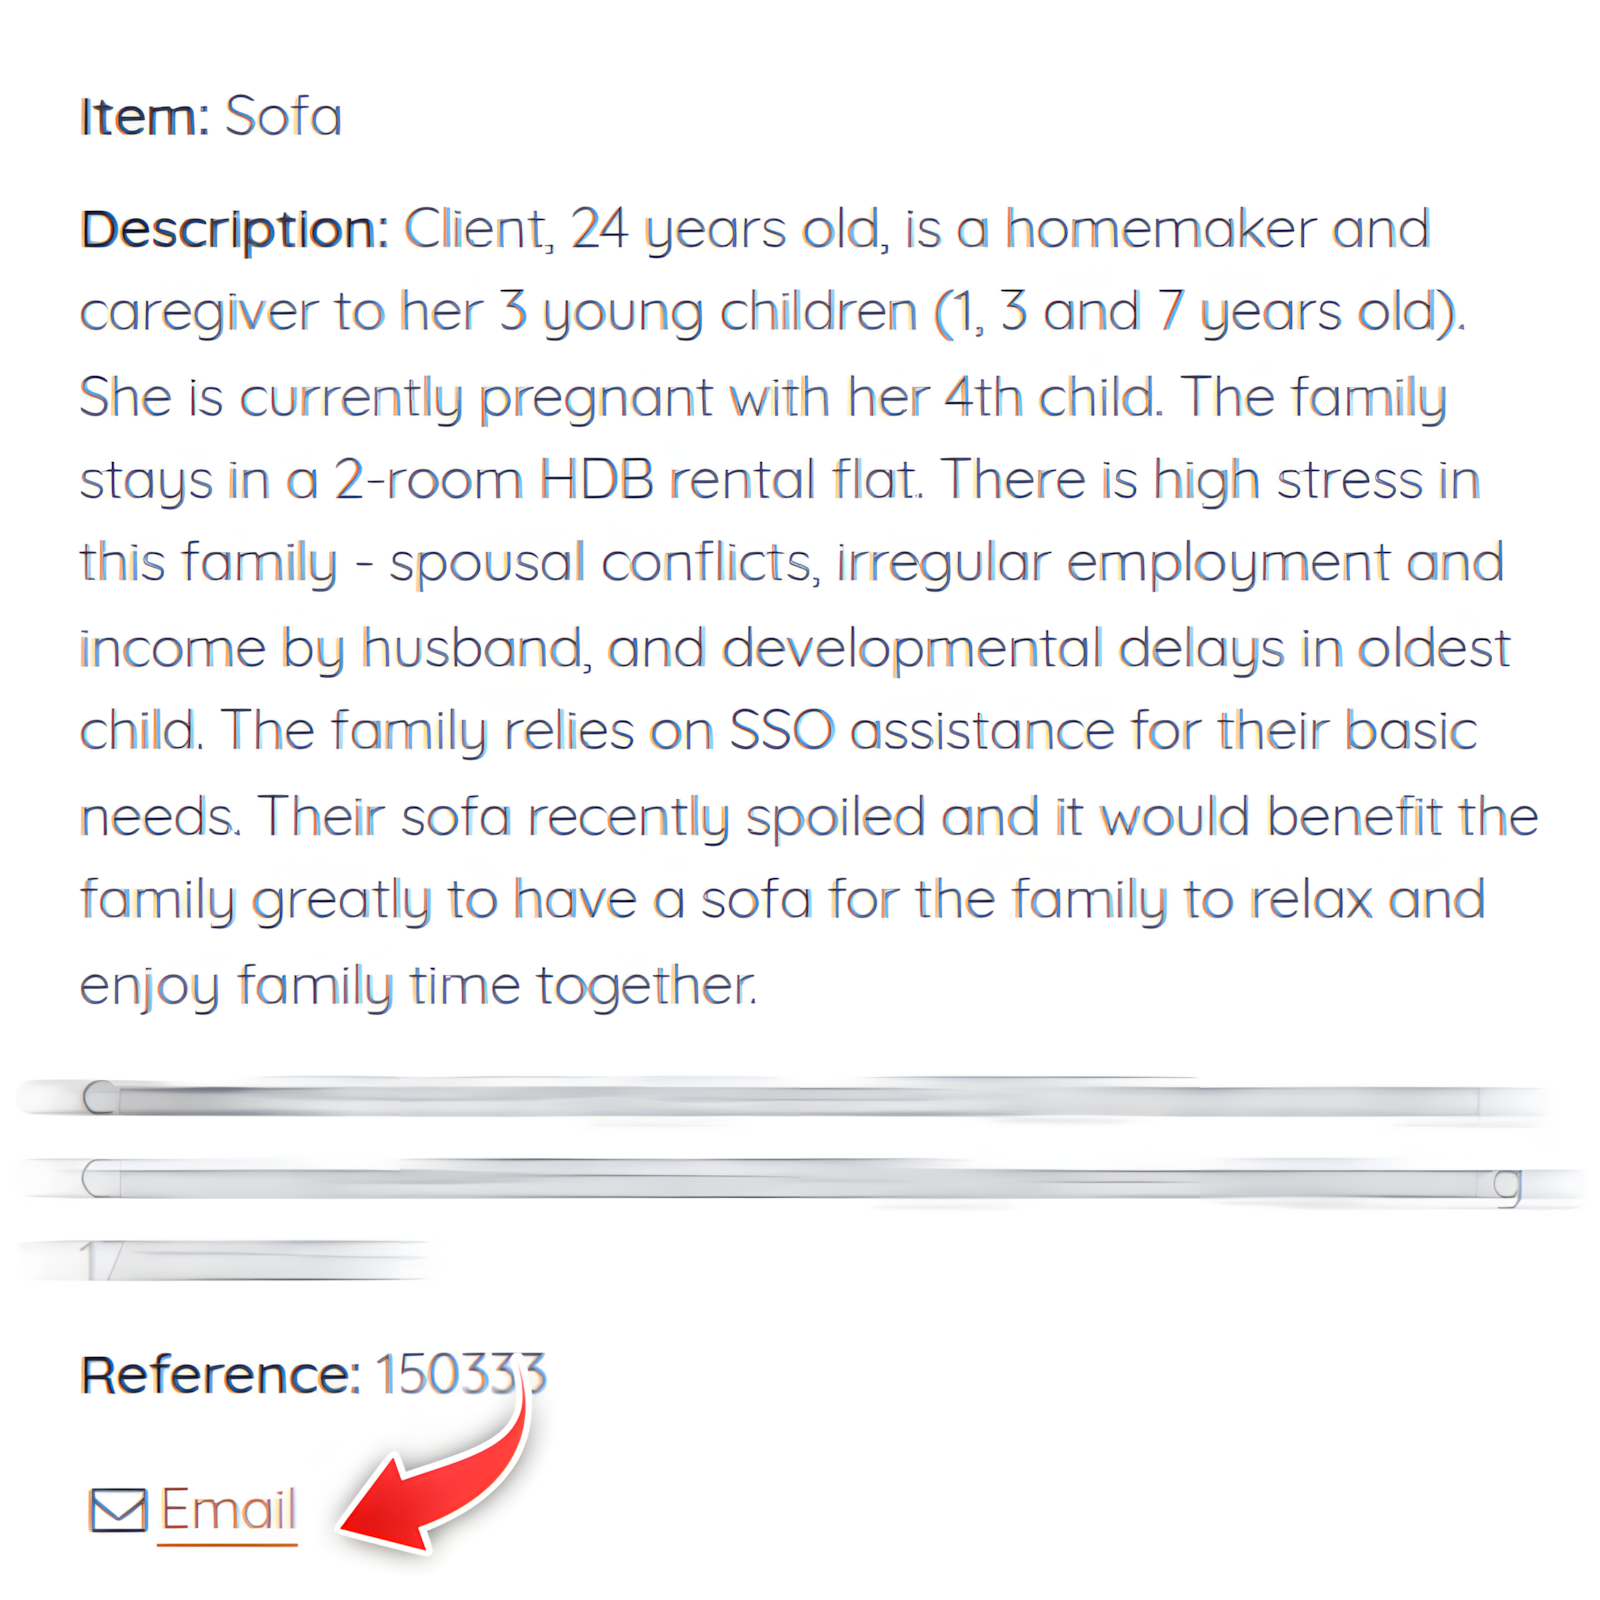This screenshot has width=1600, height=1600.
Task: Click the reference number 150333
Action: coord(461,1374)
